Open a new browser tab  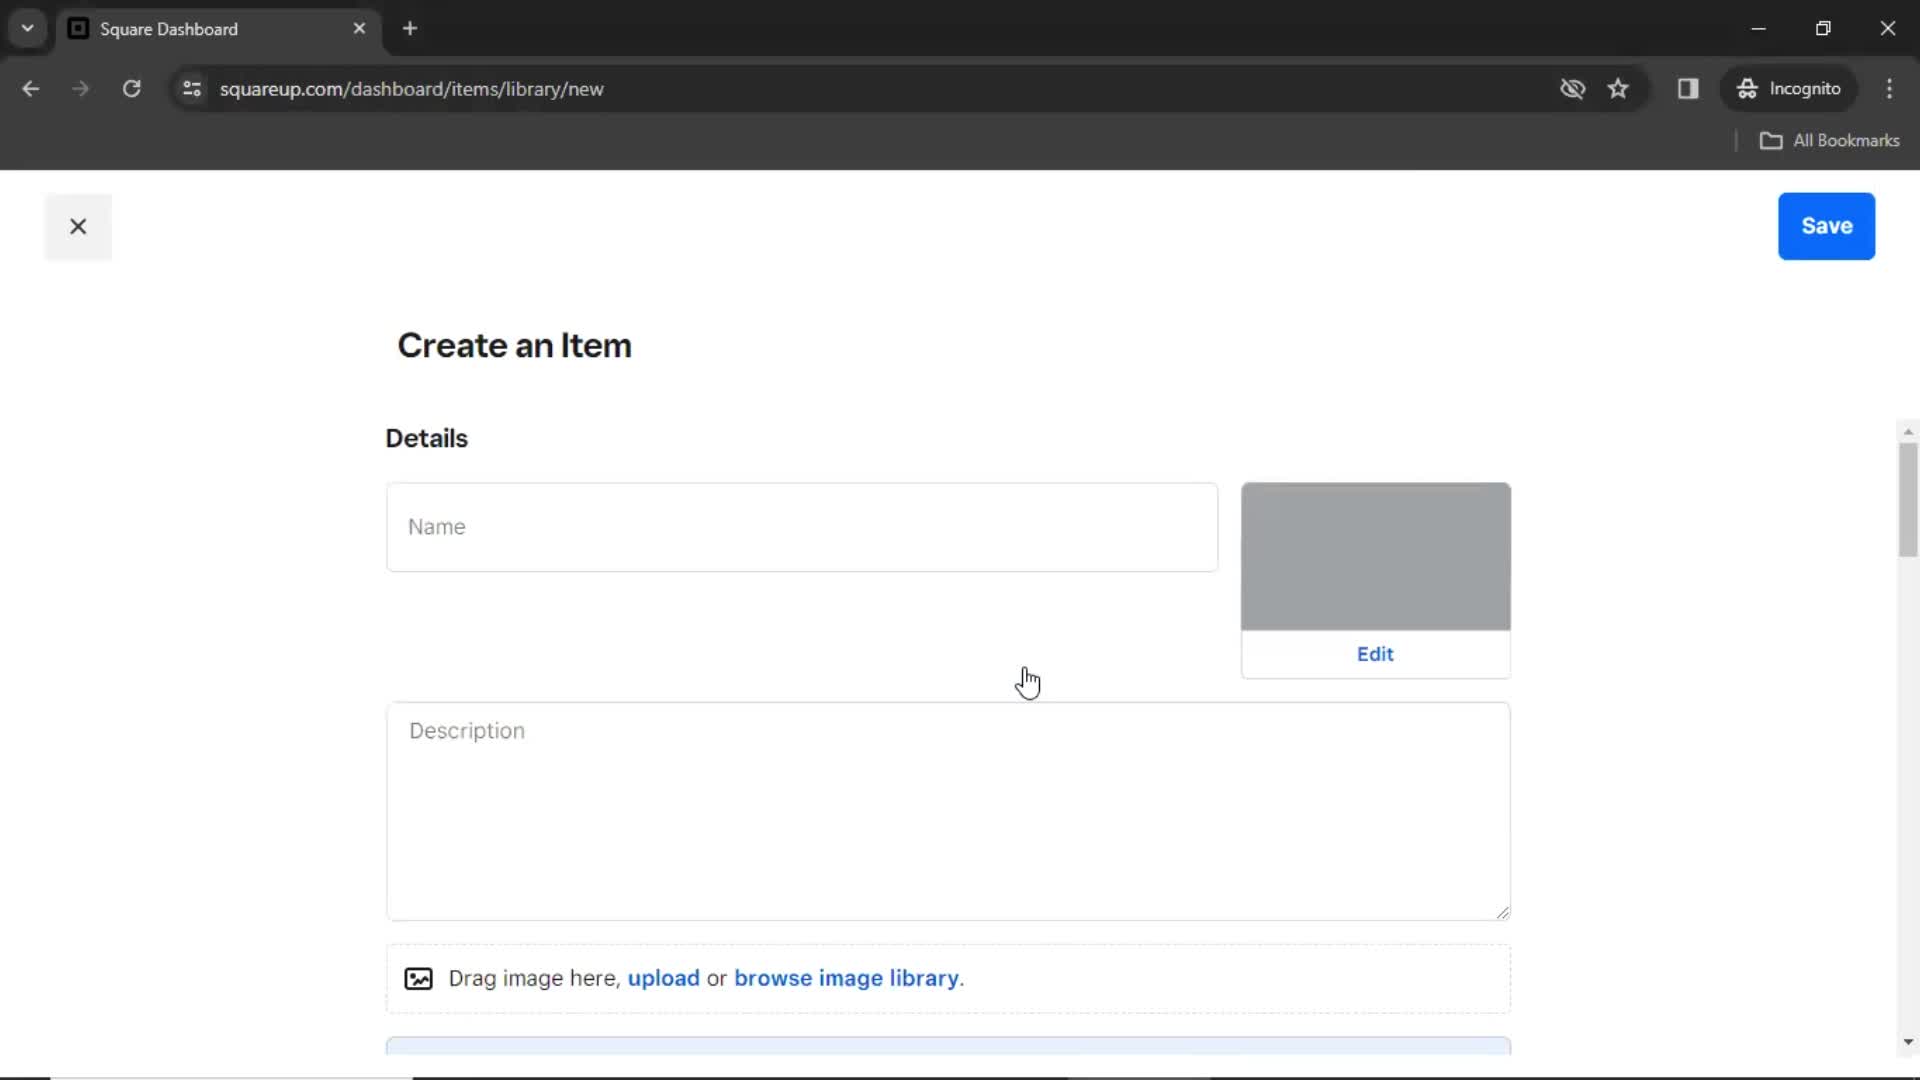tap(410, 29)
